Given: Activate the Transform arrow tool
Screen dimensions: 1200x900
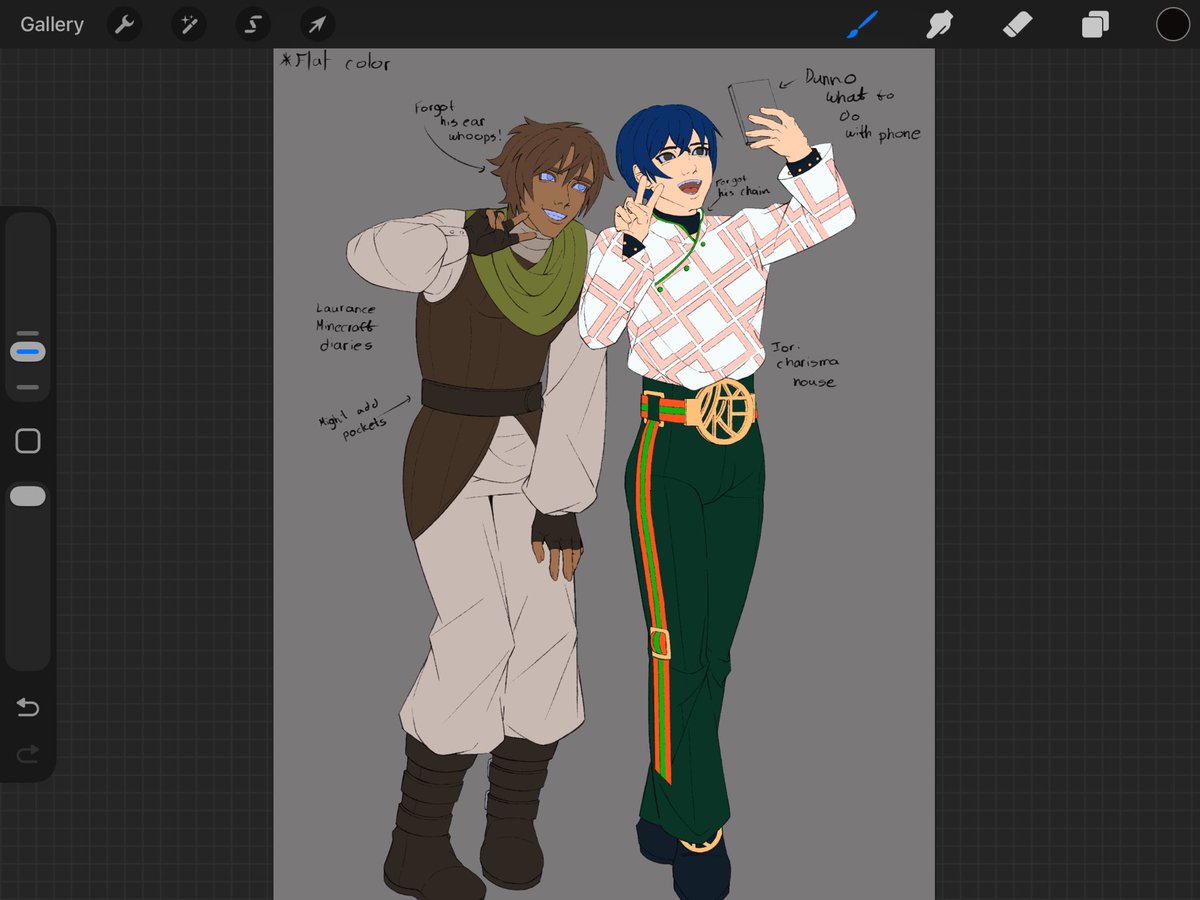Looking at the screenshot, I should (x=317, y=24).
